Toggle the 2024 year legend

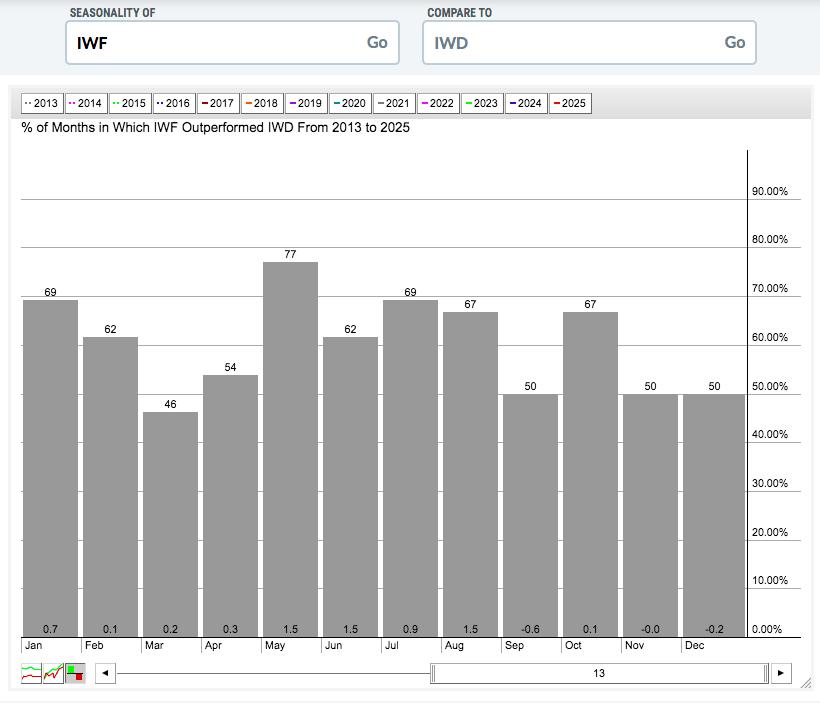(526, 103)
